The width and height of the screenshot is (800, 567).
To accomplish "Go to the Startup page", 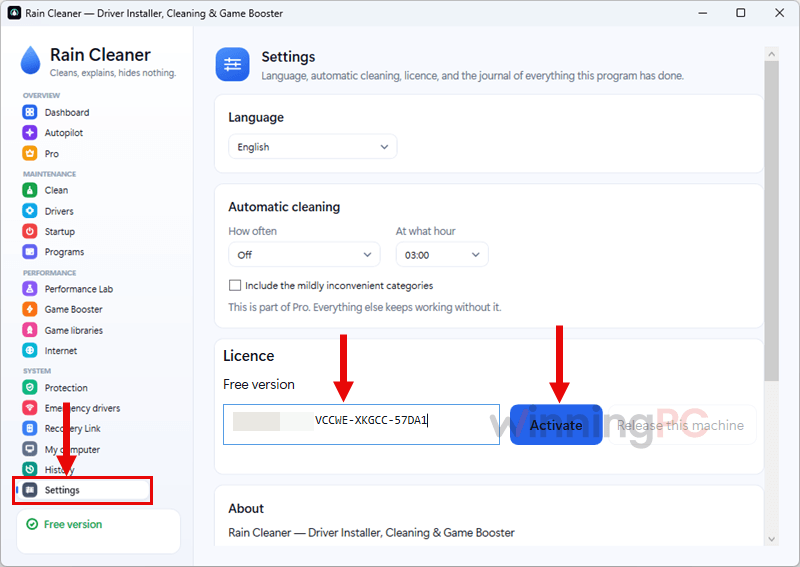I will (60, 232).
